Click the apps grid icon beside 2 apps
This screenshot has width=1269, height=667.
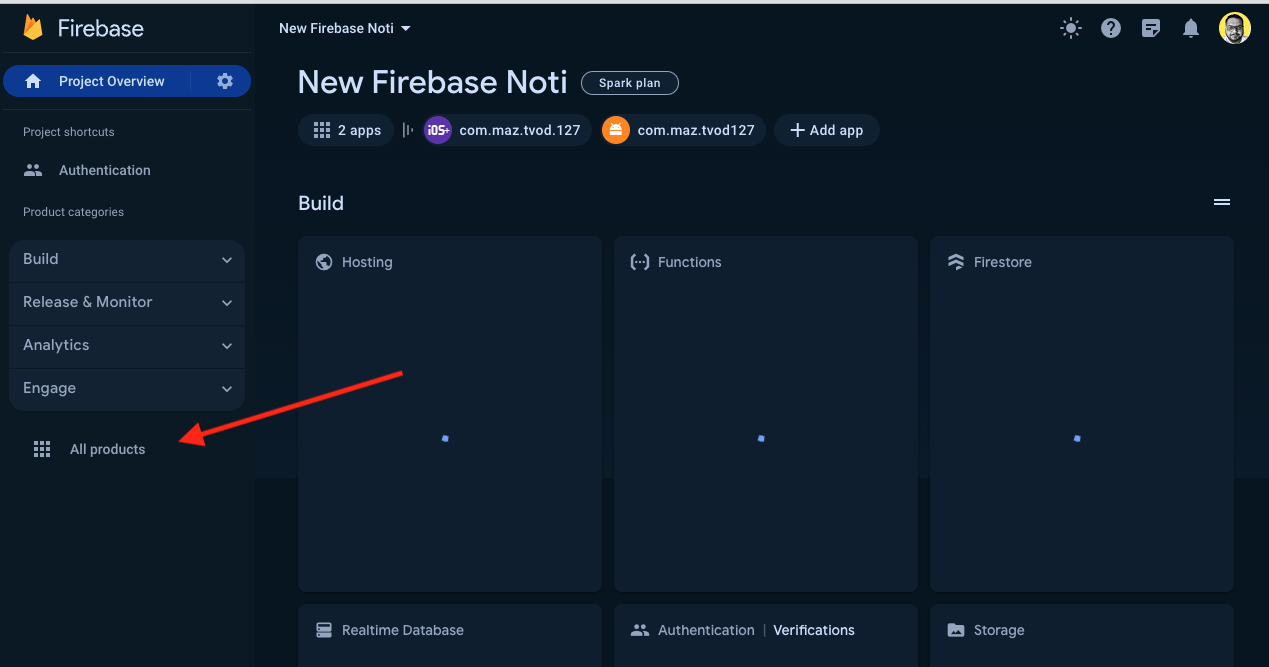click(x=322, y=130)
